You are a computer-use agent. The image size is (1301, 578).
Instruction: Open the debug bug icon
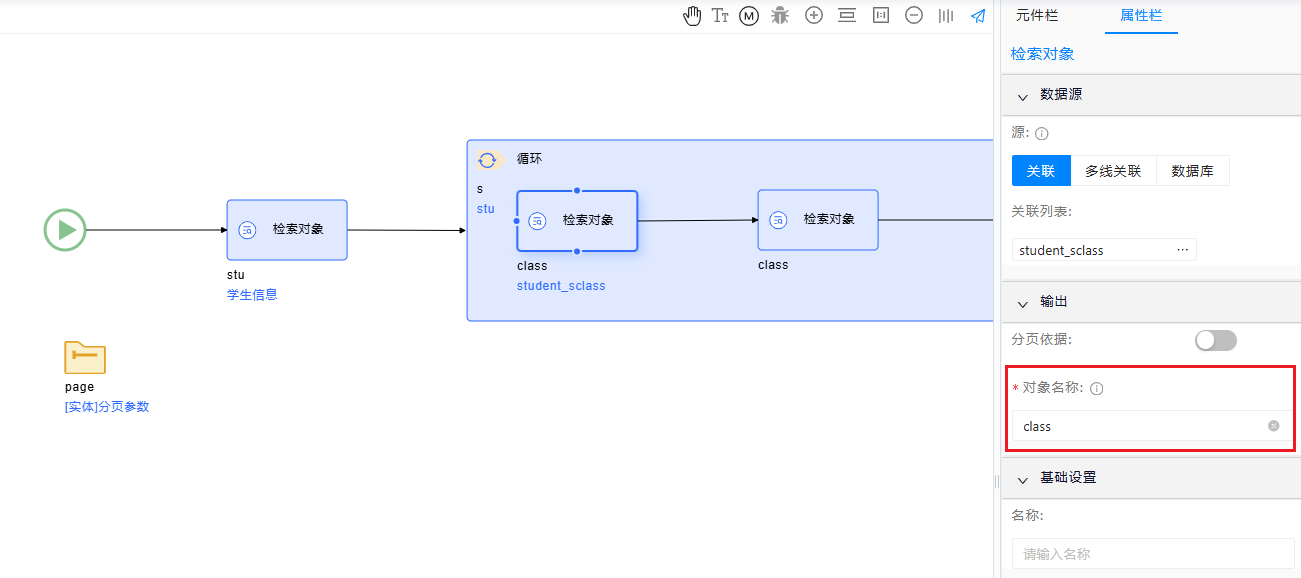tap(780, 16)
